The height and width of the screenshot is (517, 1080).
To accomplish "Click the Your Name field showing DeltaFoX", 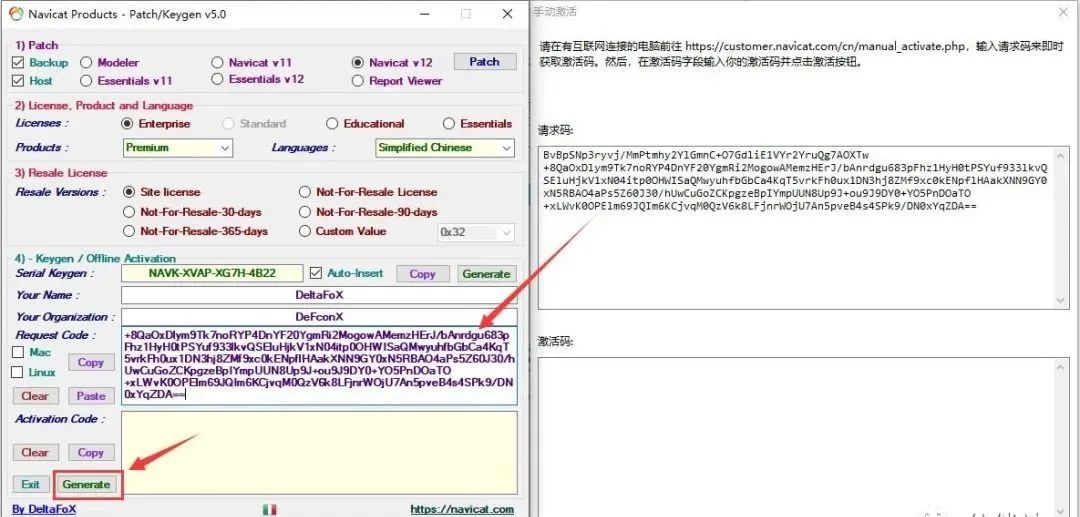I will click(319, 295).
